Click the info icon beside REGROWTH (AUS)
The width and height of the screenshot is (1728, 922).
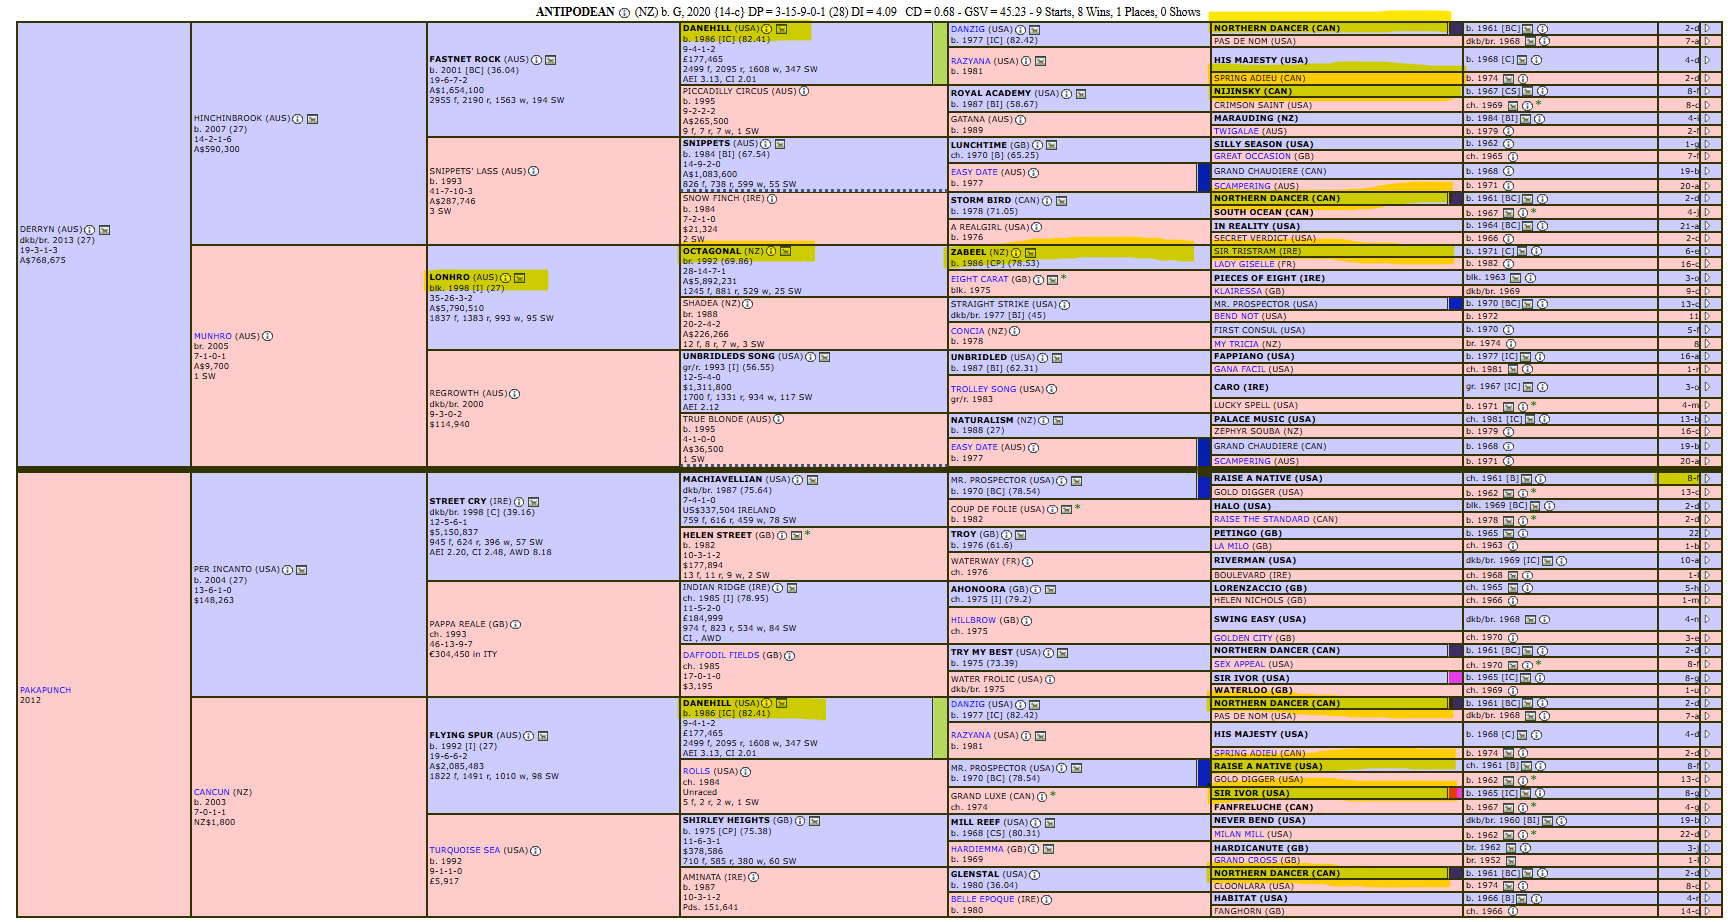pos(515,394)
